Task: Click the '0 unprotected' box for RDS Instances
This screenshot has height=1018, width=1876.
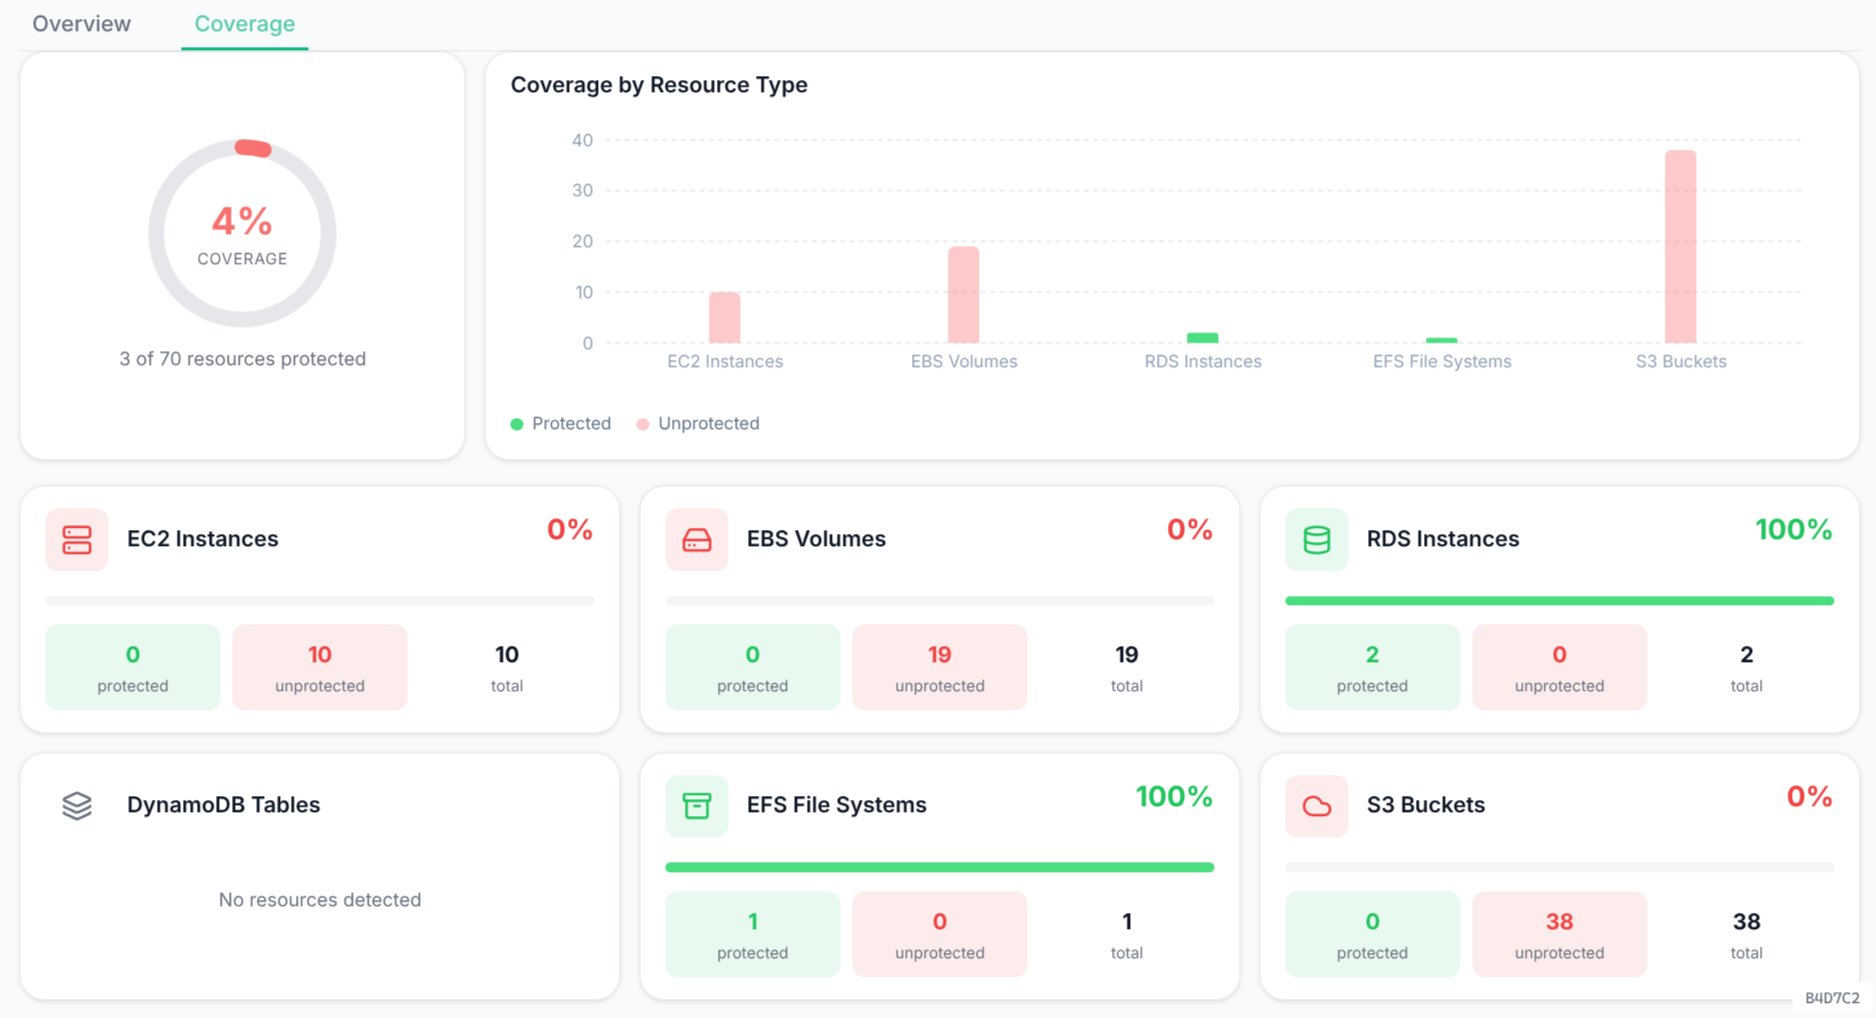Action: [x=1560, y=668]
